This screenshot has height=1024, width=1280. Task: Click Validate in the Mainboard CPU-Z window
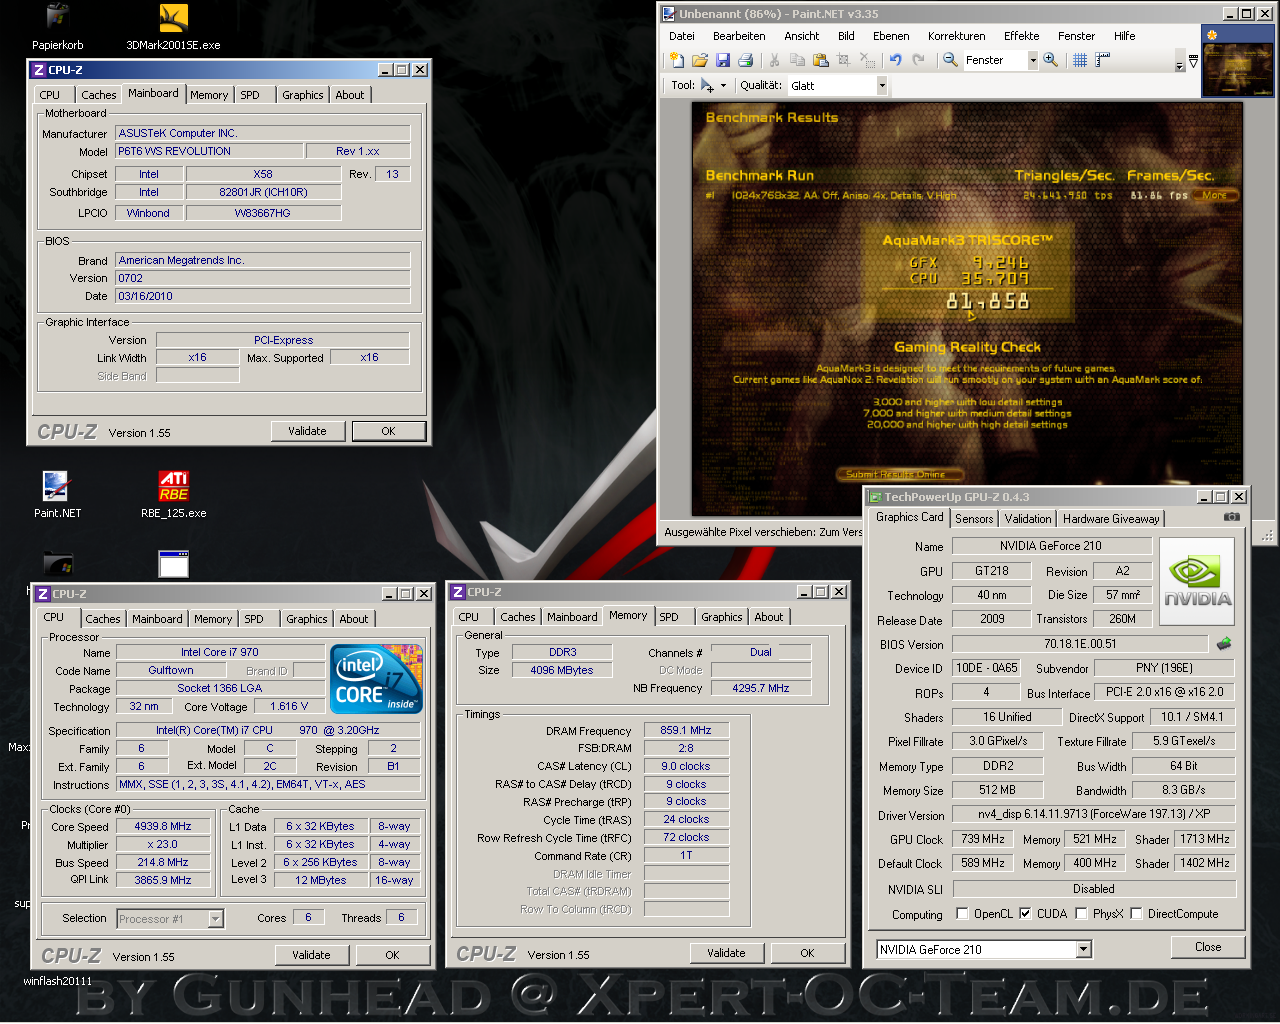pos(308,431)
